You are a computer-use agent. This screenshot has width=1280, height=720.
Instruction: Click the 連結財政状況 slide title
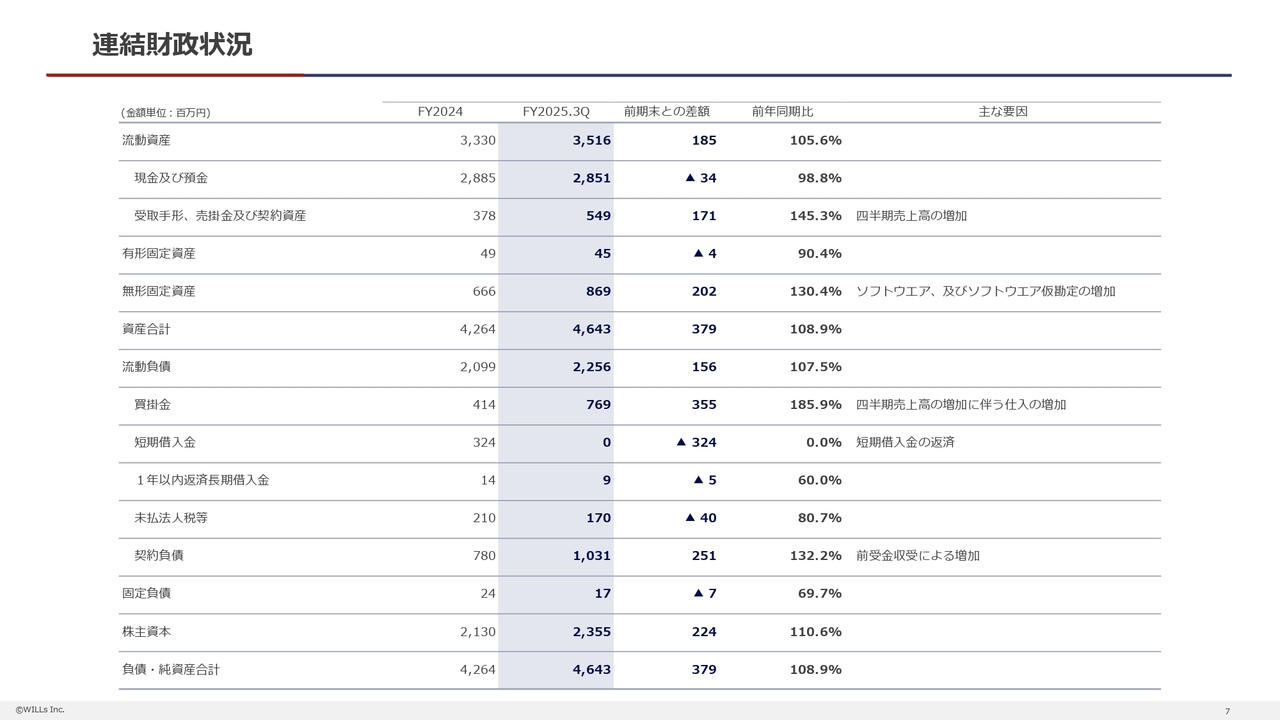coord(172,45)
